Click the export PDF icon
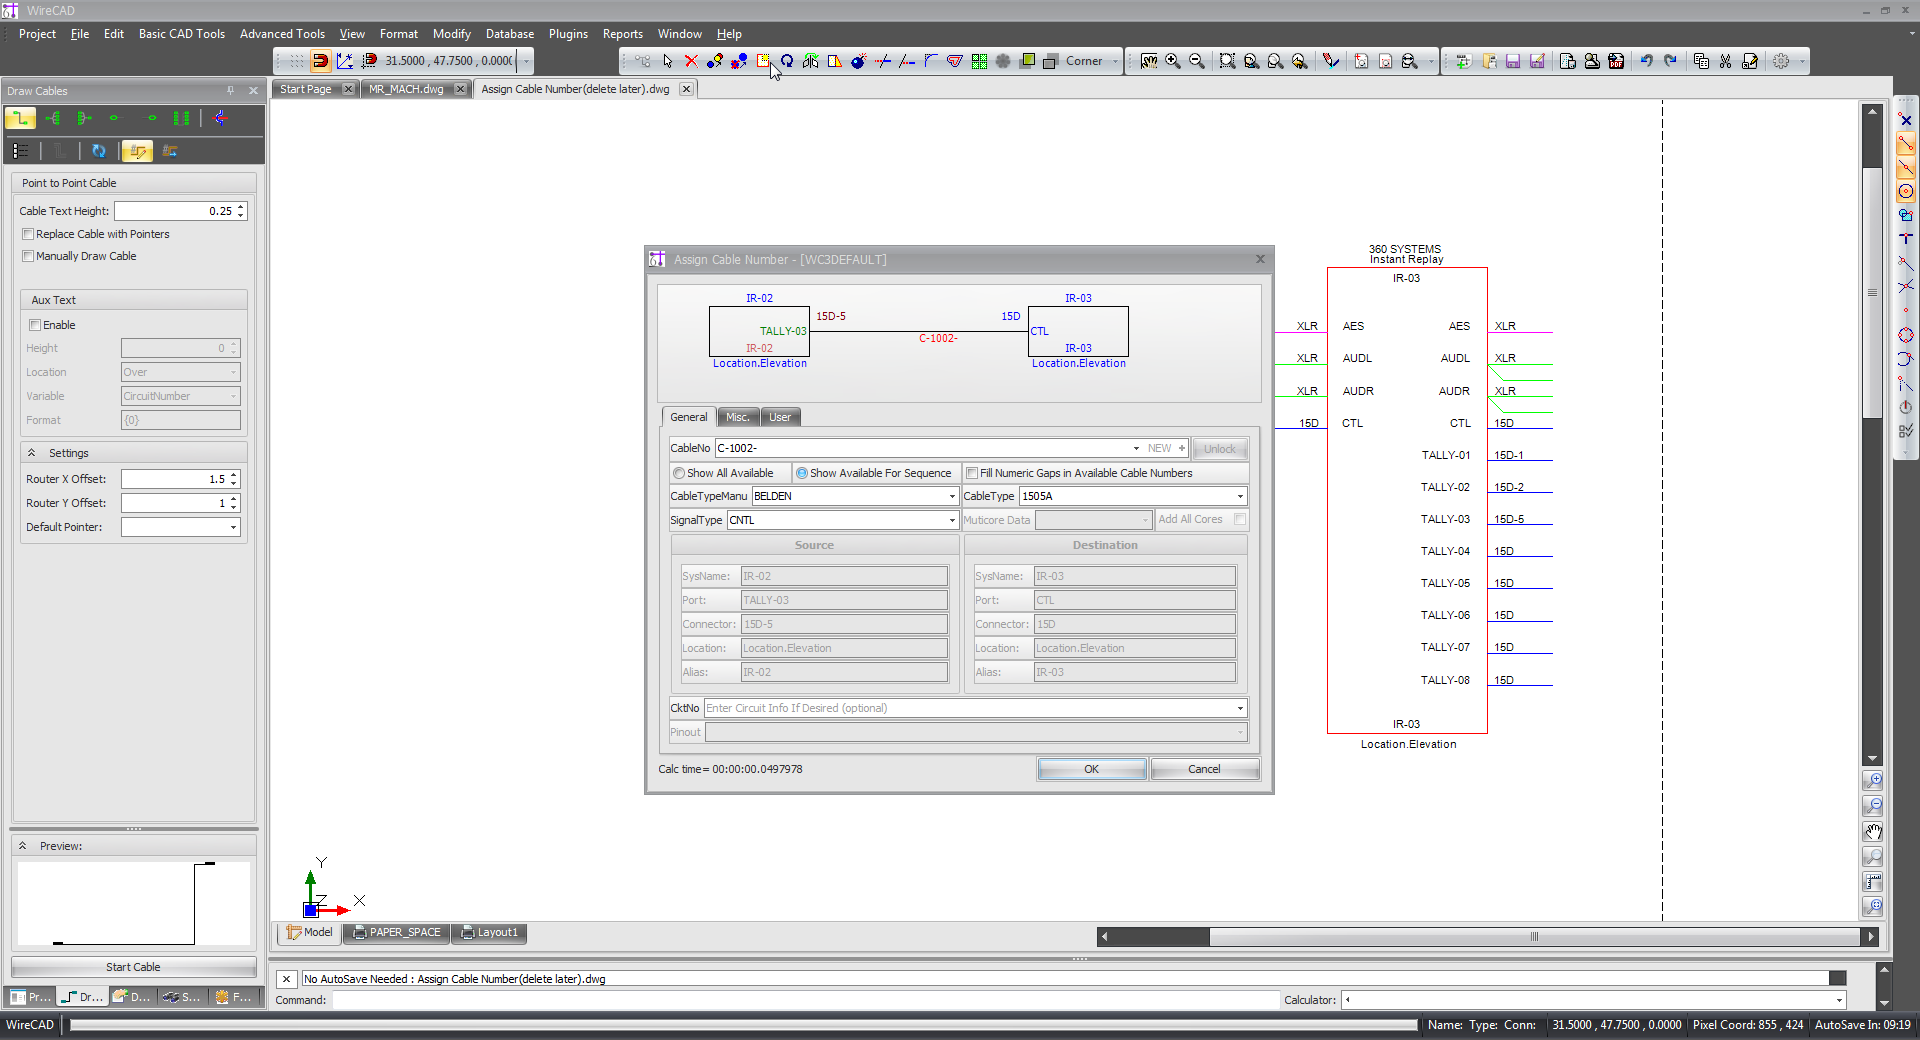Screen dimensions: 1920x1040 [x=1616, y=61]
